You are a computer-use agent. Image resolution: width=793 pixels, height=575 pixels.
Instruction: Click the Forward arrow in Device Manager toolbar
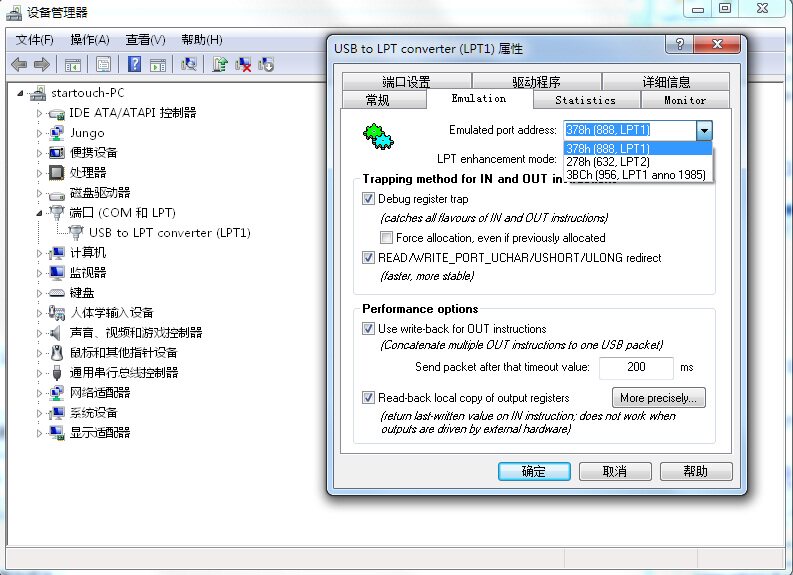(41, 64)
